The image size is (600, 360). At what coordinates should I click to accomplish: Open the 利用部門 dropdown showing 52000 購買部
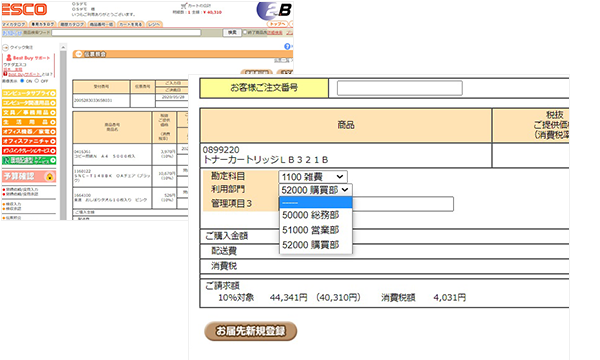316,190
